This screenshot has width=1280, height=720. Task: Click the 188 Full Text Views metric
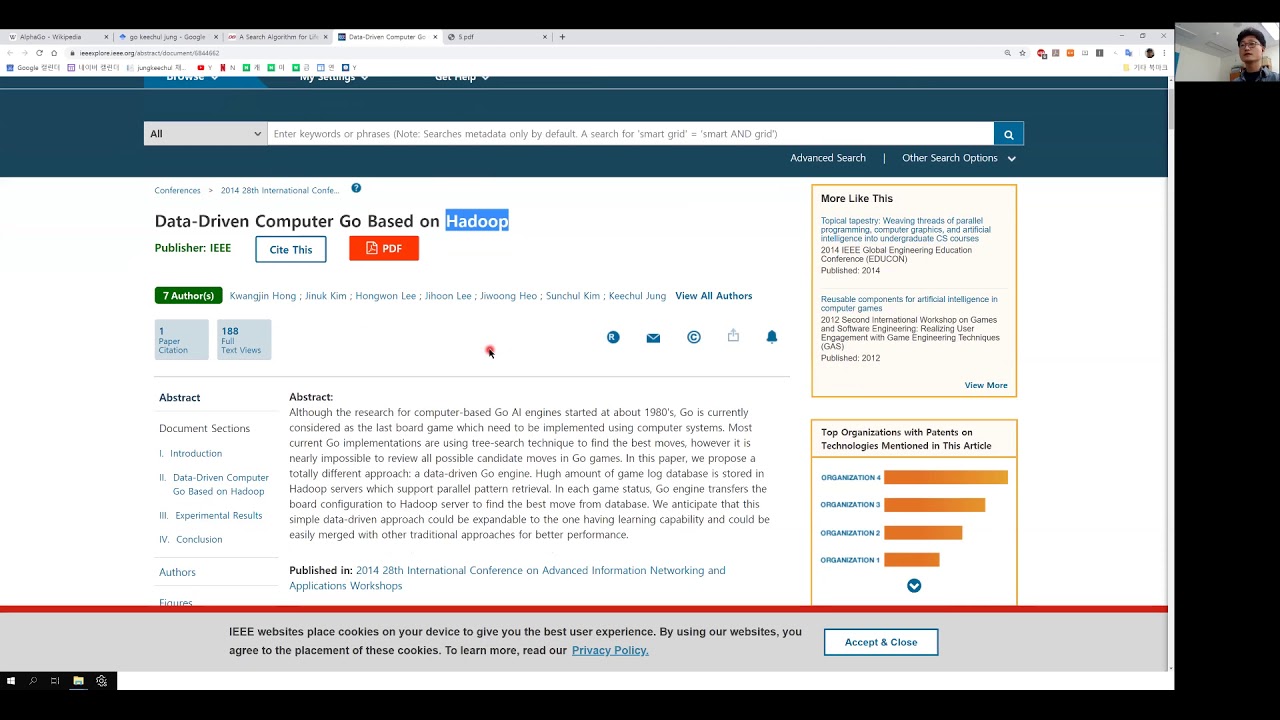tap(244, 340)
